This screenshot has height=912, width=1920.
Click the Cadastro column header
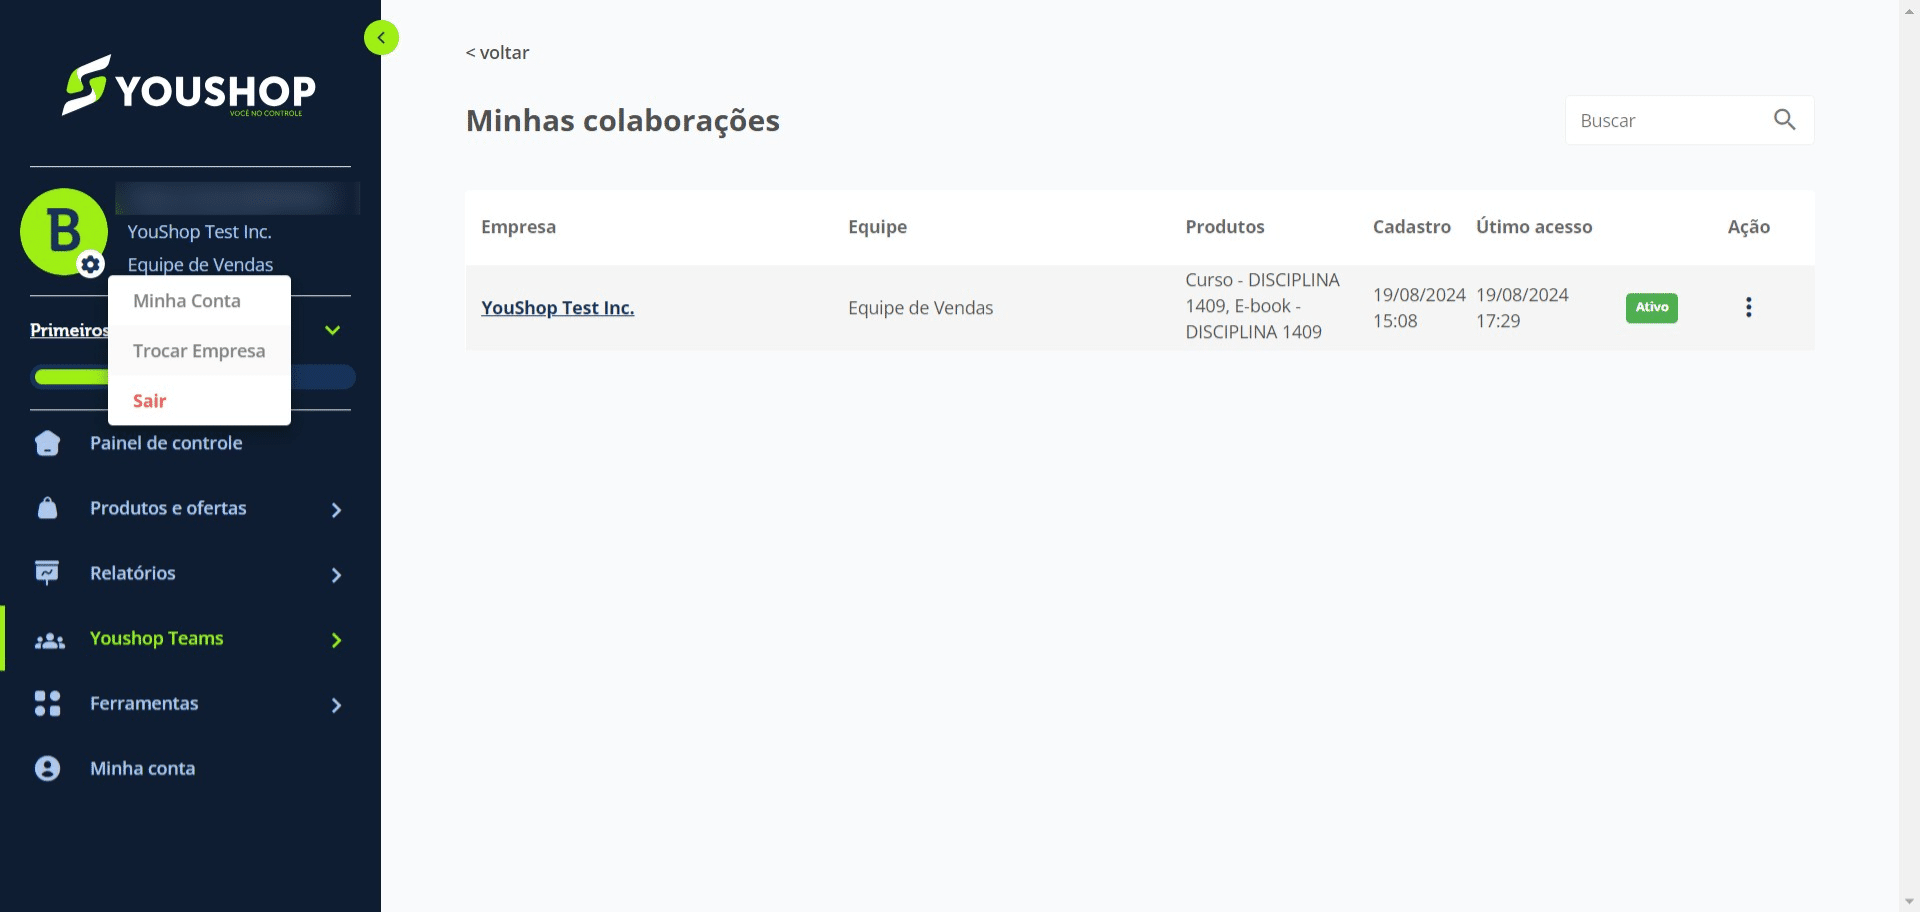click(1411, 227)
